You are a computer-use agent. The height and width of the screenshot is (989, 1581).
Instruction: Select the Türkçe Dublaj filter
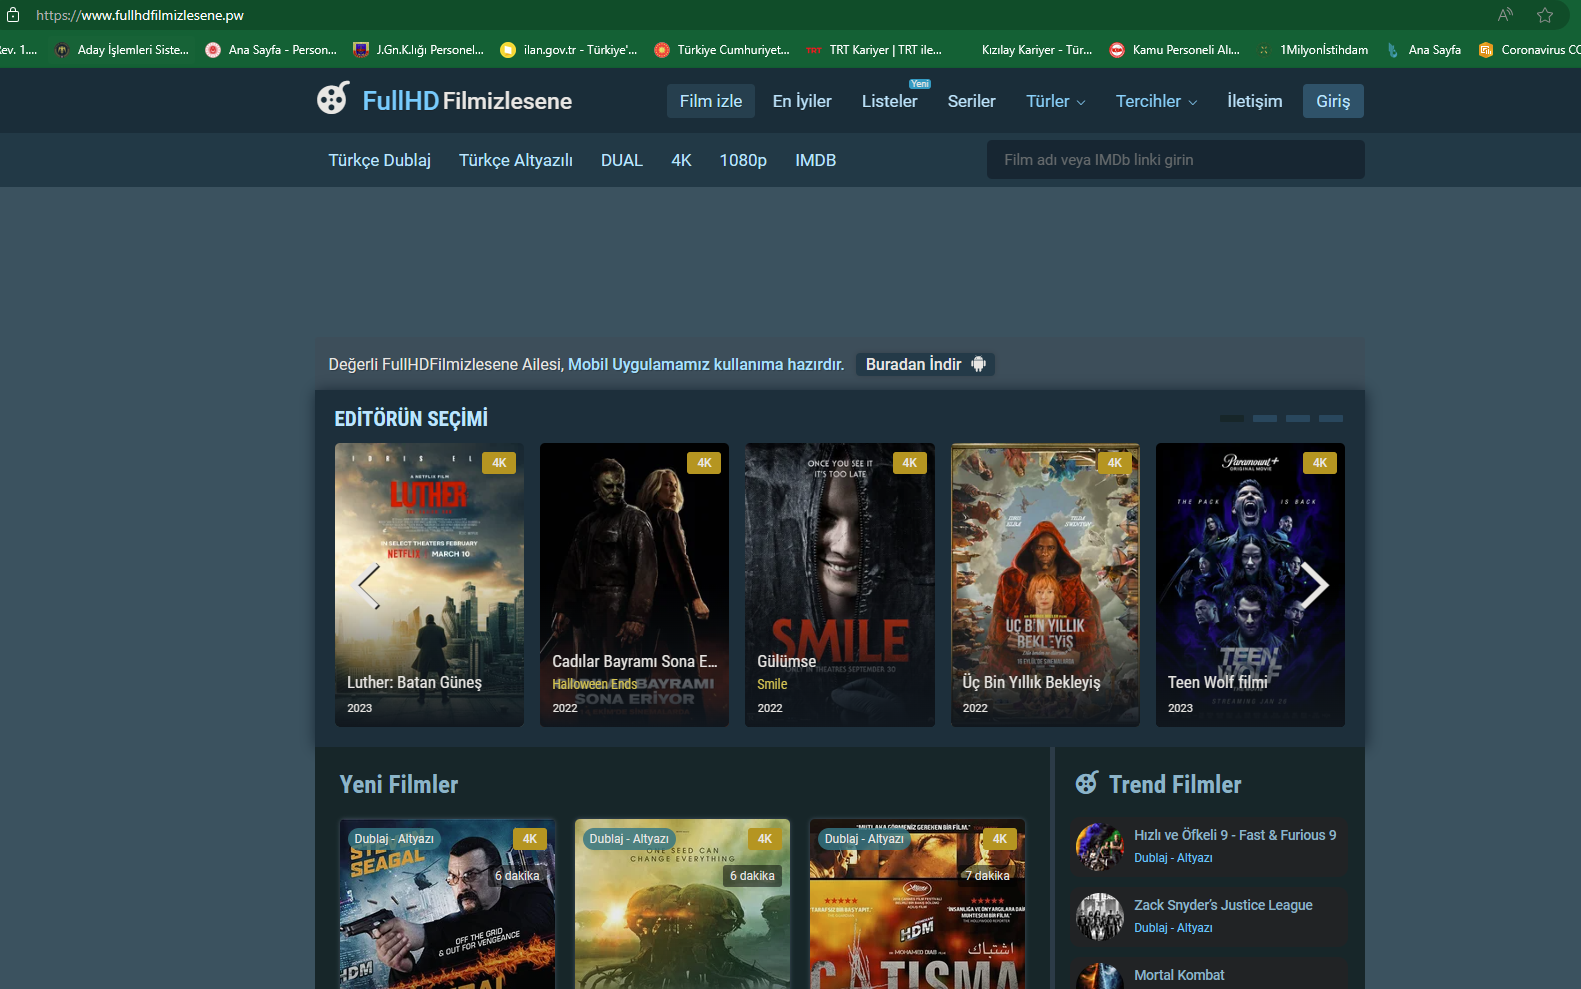(379, 160)
